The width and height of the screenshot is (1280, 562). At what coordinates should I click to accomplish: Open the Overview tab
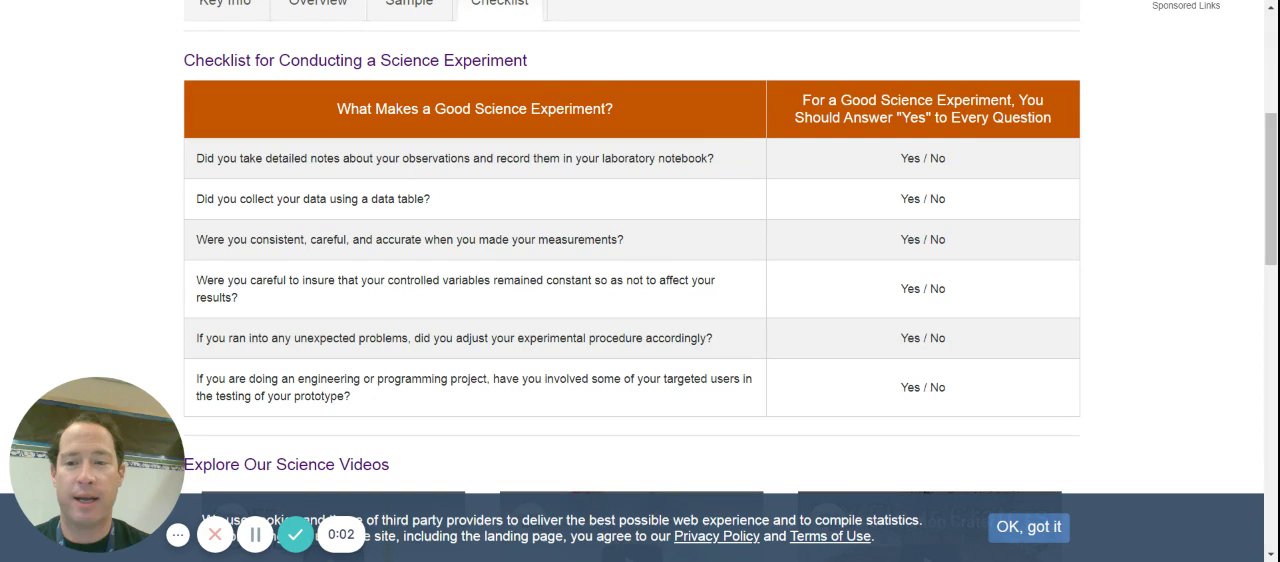coord(318,4)
